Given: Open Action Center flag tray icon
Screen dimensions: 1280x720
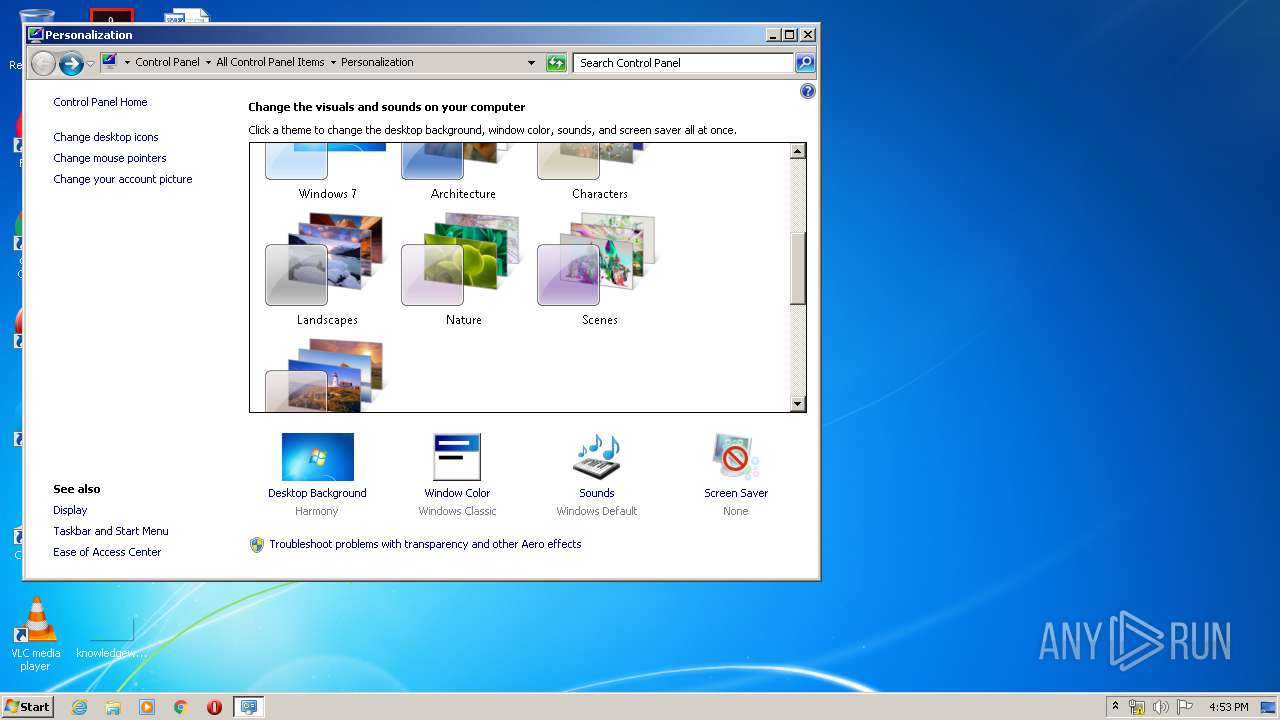Looking at the screenshot, I should click(x=1185, y=707).
